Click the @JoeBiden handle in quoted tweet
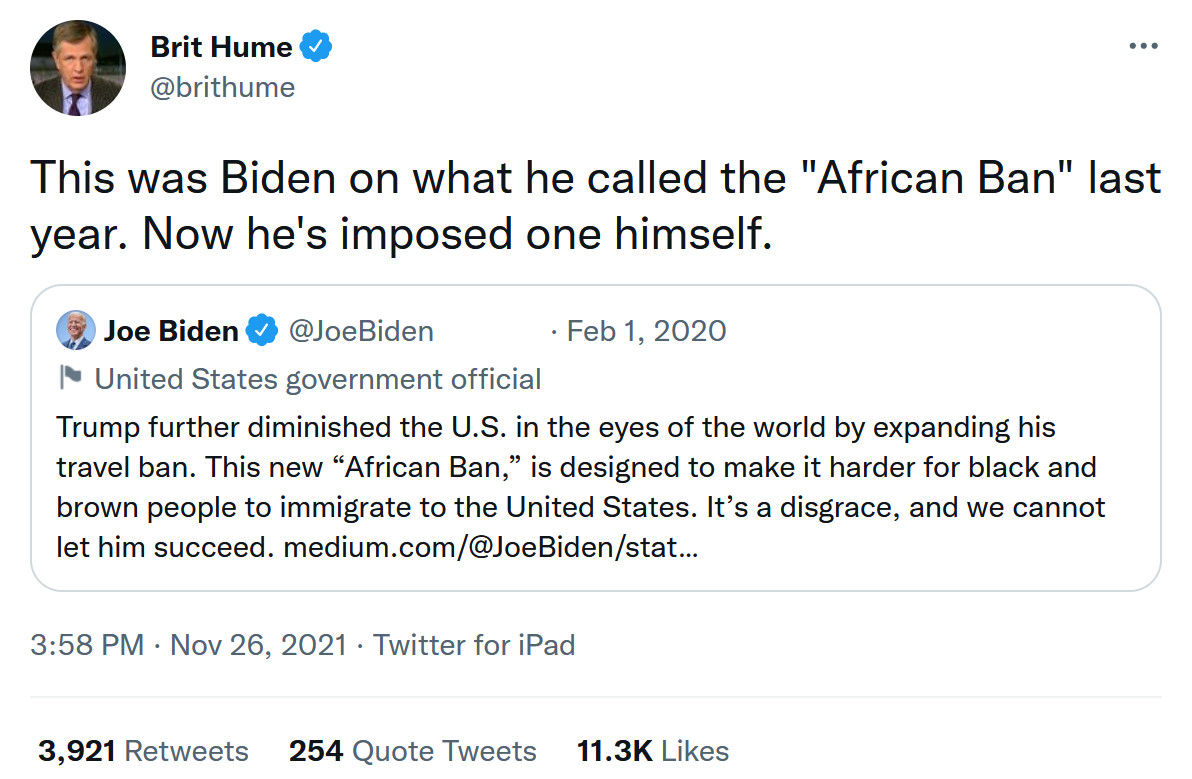This screenshot has width=1192, height=779. 361,331
